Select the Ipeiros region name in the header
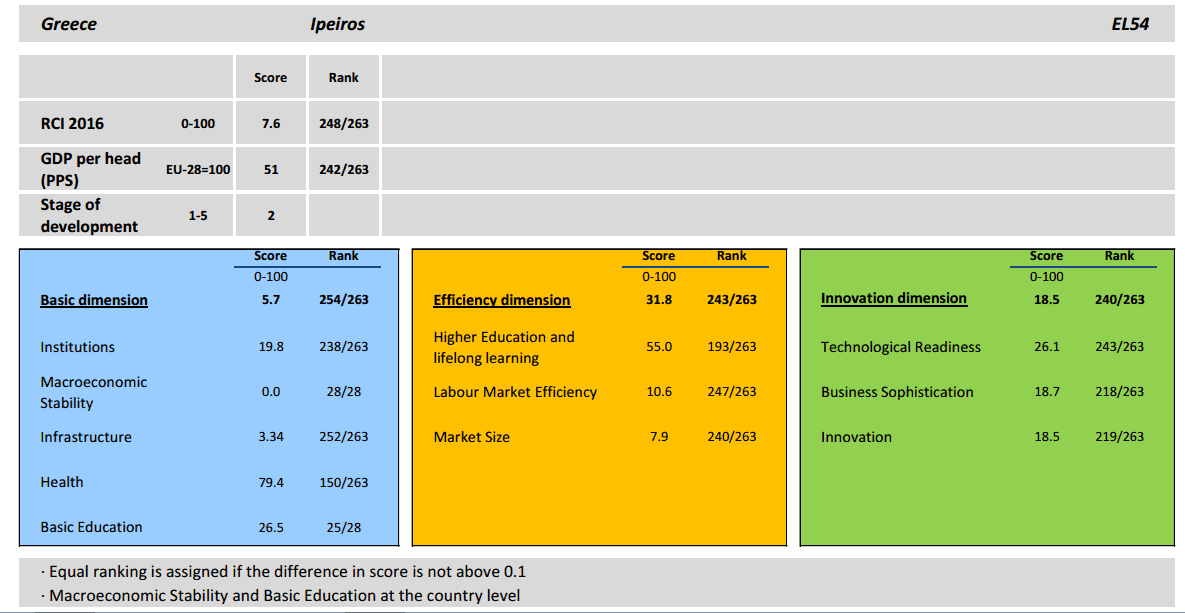 click(337, 24)
